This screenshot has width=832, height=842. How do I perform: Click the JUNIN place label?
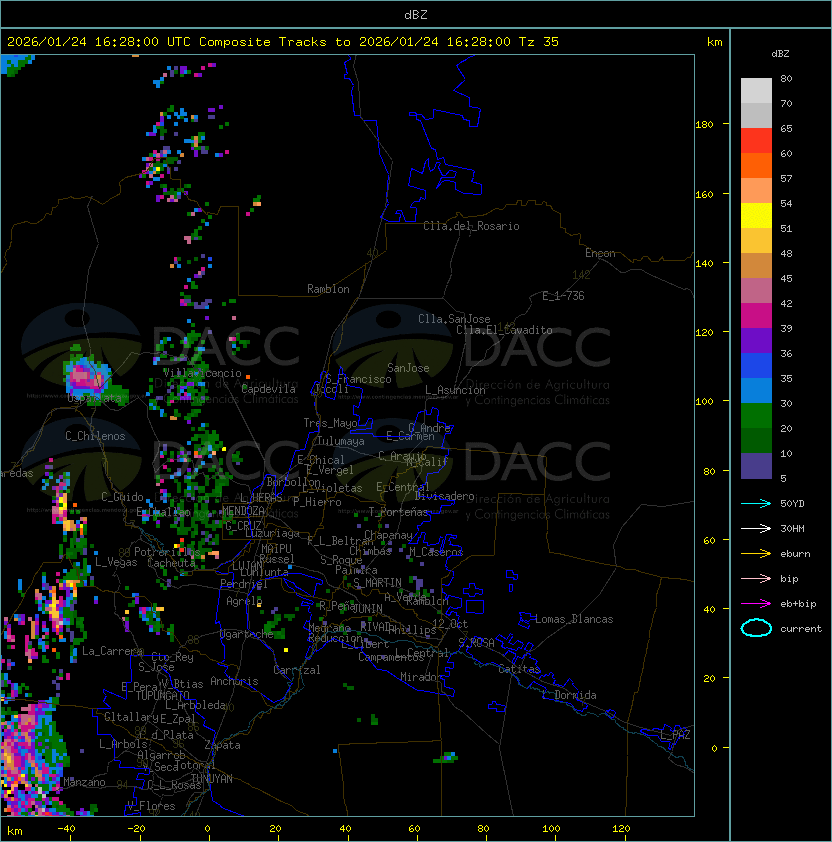[367, 608]
